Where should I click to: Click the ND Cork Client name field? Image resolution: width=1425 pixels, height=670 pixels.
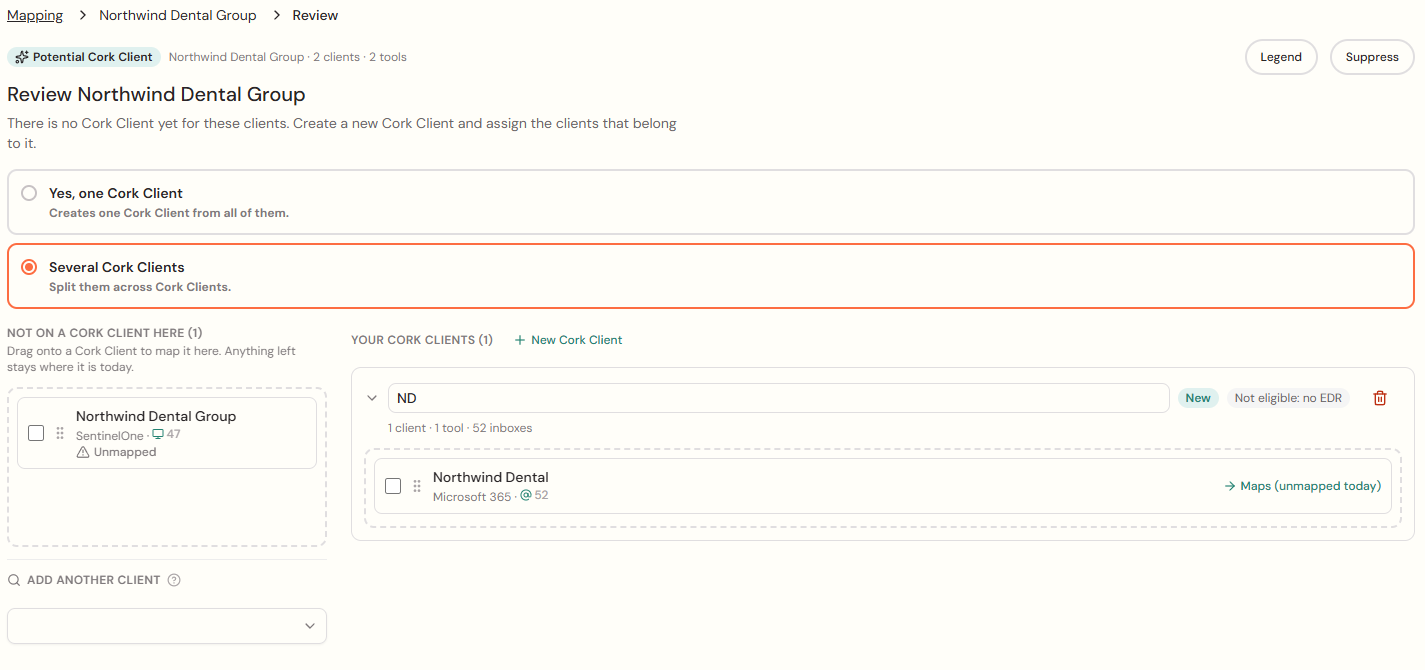tap(779, 398)
